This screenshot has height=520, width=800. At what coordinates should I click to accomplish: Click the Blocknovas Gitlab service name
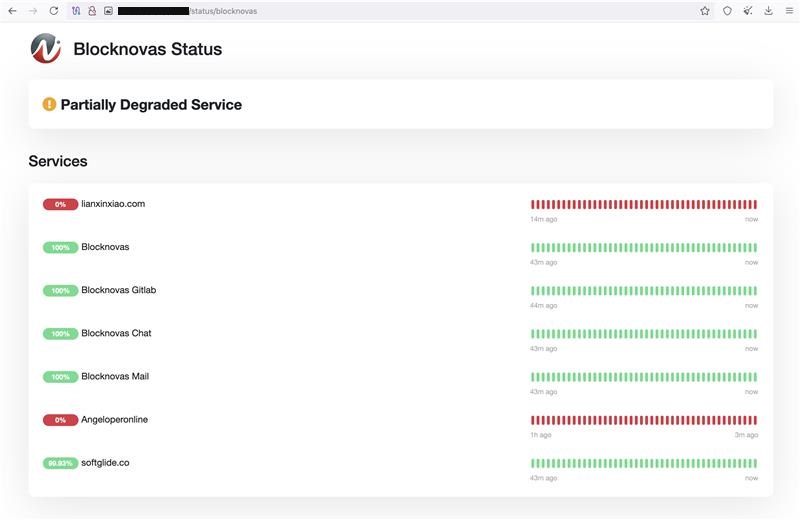(118, 290)
